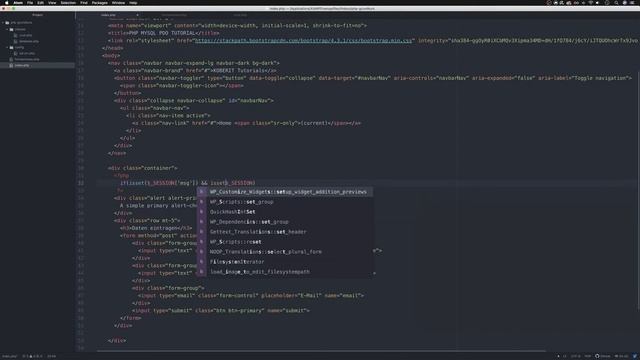This screenshot has height=360, width=640.
Task: Open the File menu
Action: [x=30, y=2]
